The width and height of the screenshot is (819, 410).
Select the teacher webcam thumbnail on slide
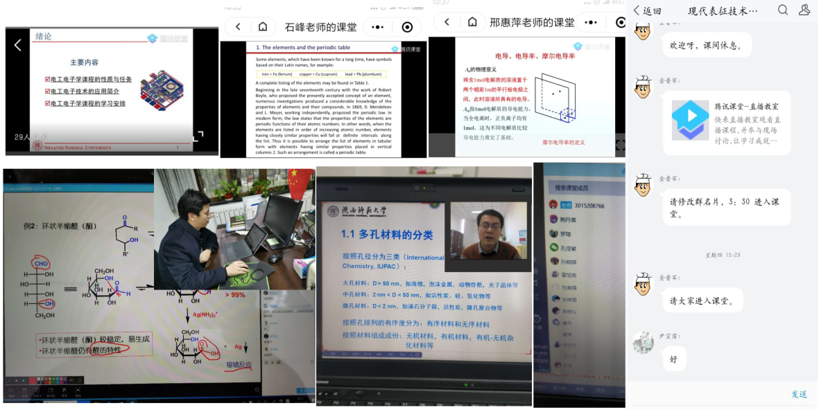pos(487,231)
